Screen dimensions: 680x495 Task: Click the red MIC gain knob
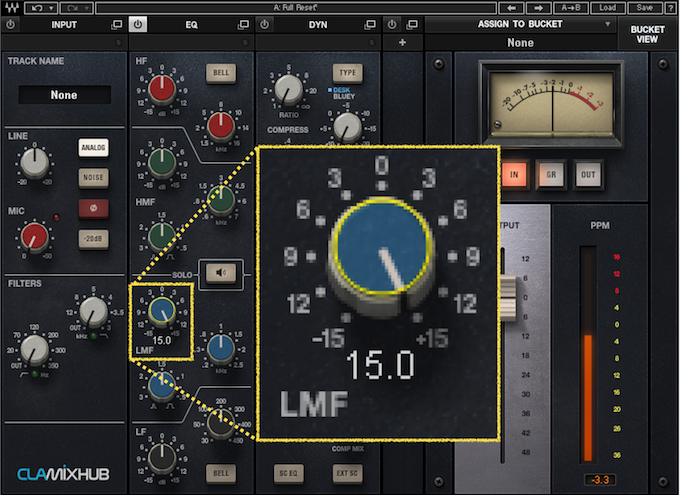click(35, 237)
